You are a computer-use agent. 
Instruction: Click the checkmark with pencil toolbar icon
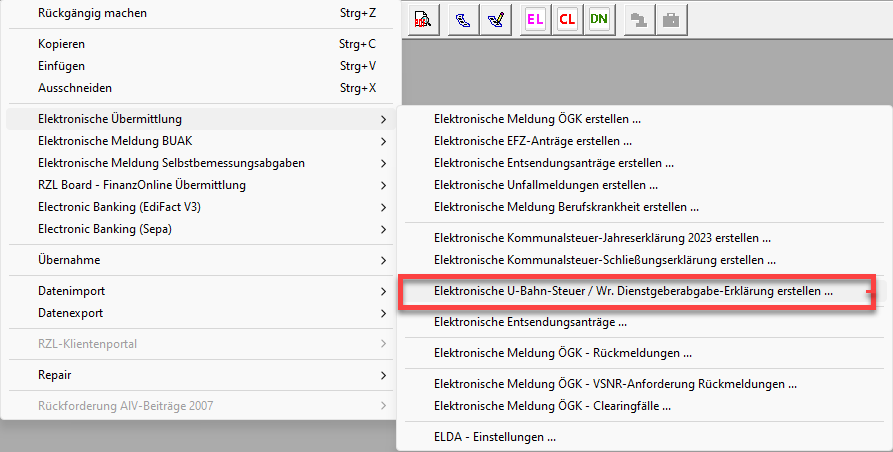click(x=494, y=19)
